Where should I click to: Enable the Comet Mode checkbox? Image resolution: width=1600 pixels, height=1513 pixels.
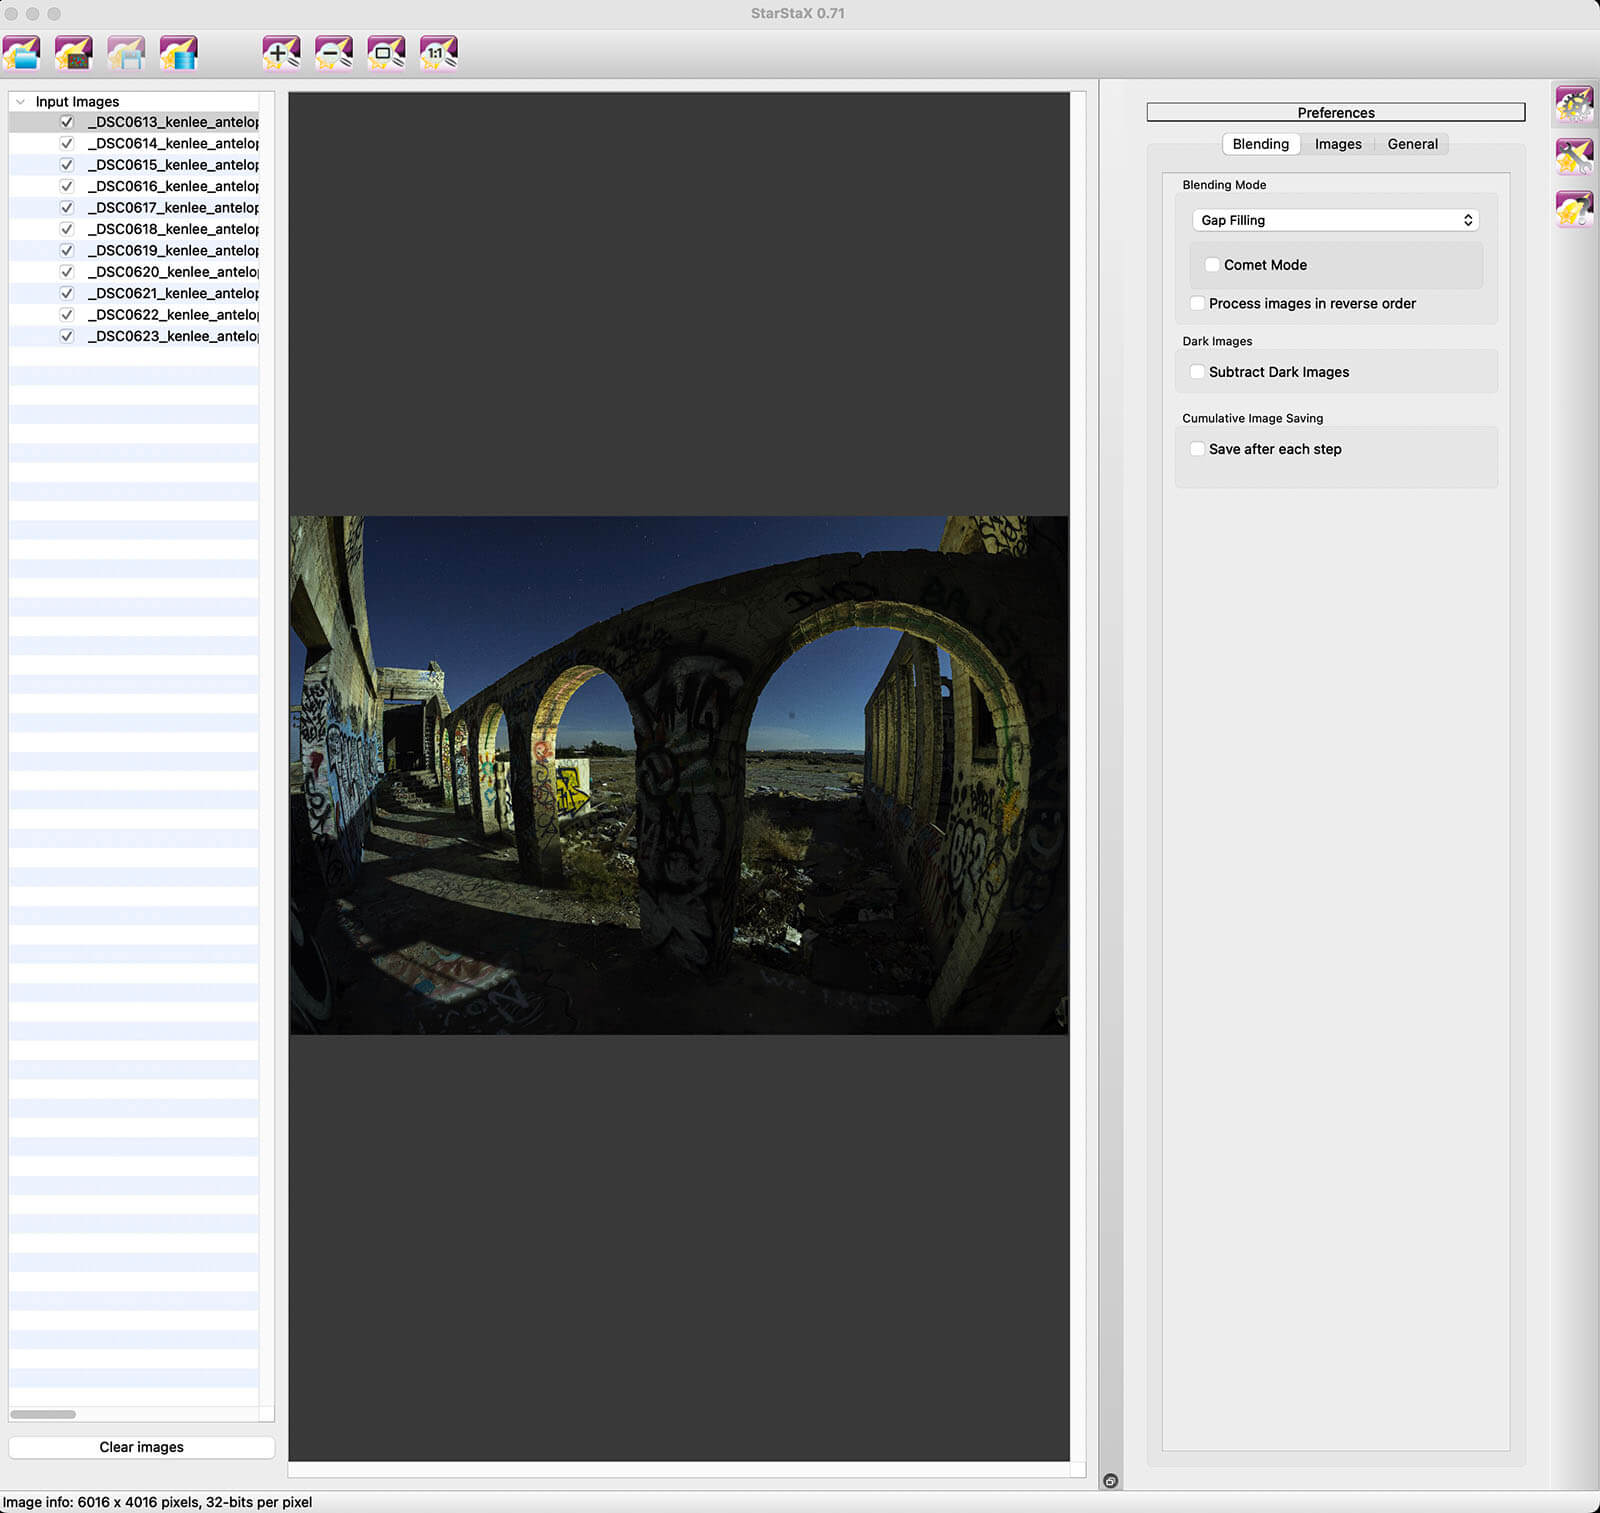pos(1212,265)
